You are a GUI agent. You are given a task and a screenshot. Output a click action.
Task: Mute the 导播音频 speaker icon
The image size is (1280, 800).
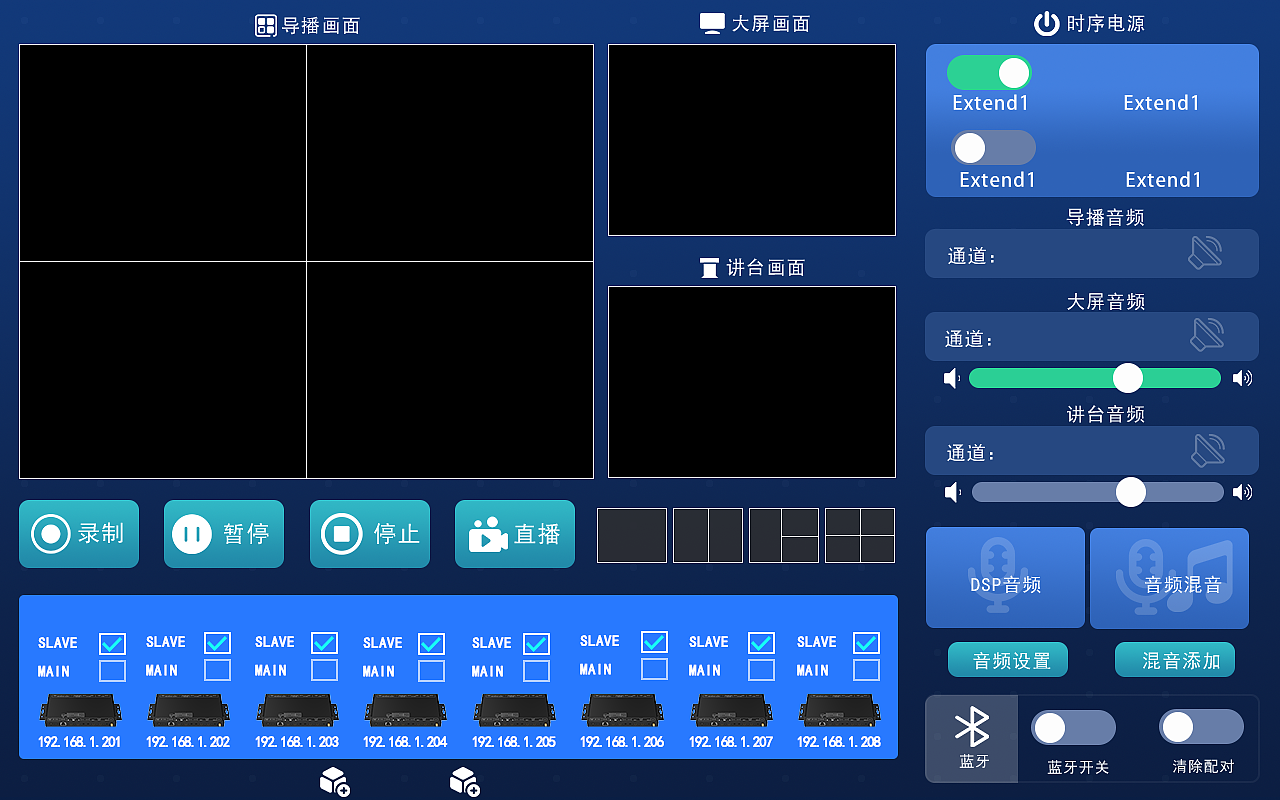(1207, 253)
